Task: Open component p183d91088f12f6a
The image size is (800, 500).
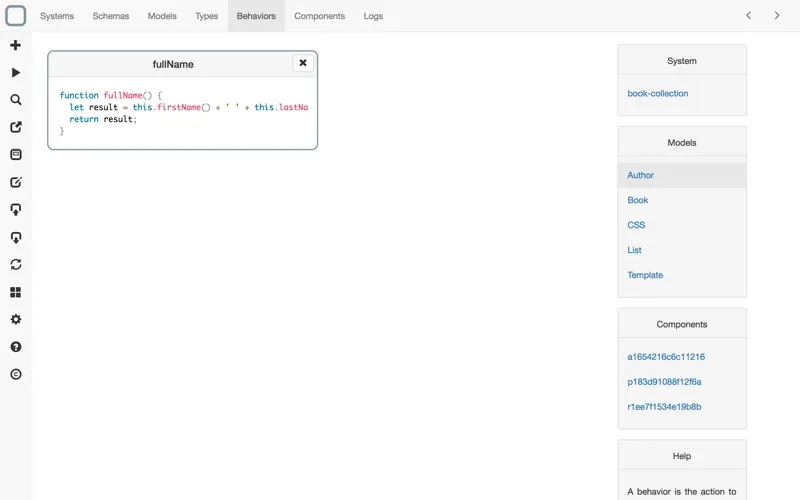Action: pos(664,382)
